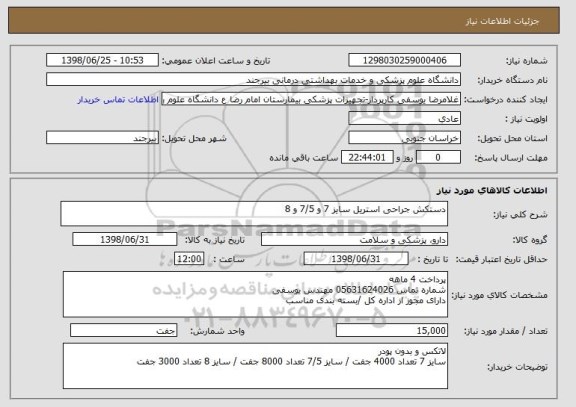Viewport: 576px width, 407px height.
Task: Select the buyer organization name field
Action: [x=253, y=80]
